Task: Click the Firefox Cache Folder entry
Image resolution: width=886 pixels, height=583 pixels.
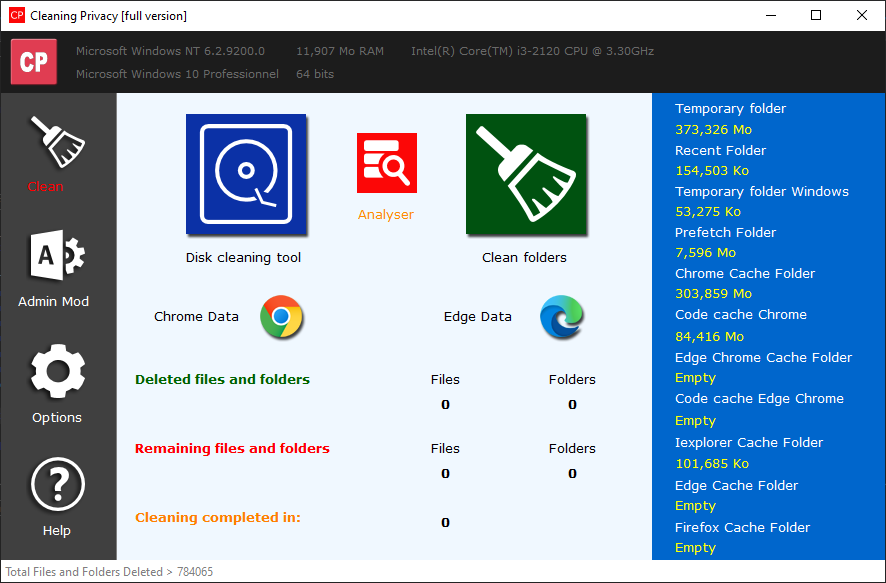Action: pyautogui.click(x=742, y=528)
